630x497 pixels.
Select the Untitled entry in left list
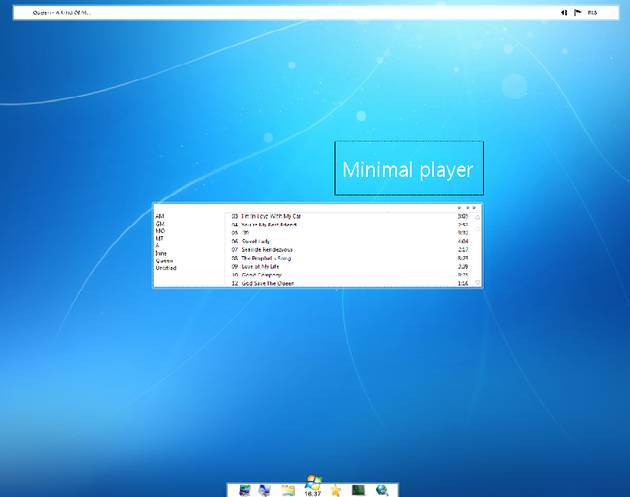click(x=165, y=268)
